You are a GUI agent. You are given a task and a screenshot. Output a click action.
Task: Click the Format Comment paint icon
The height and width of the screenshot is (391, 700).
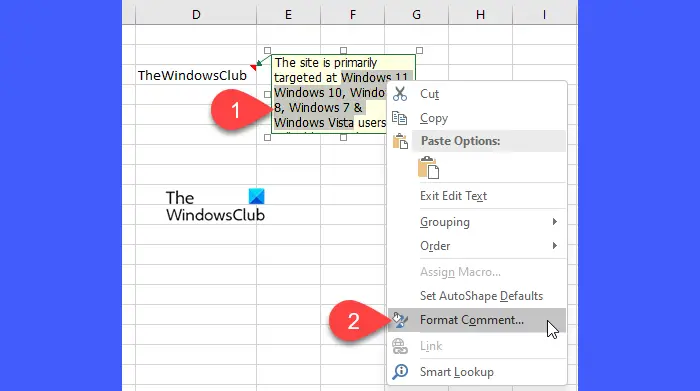(400, 320)
